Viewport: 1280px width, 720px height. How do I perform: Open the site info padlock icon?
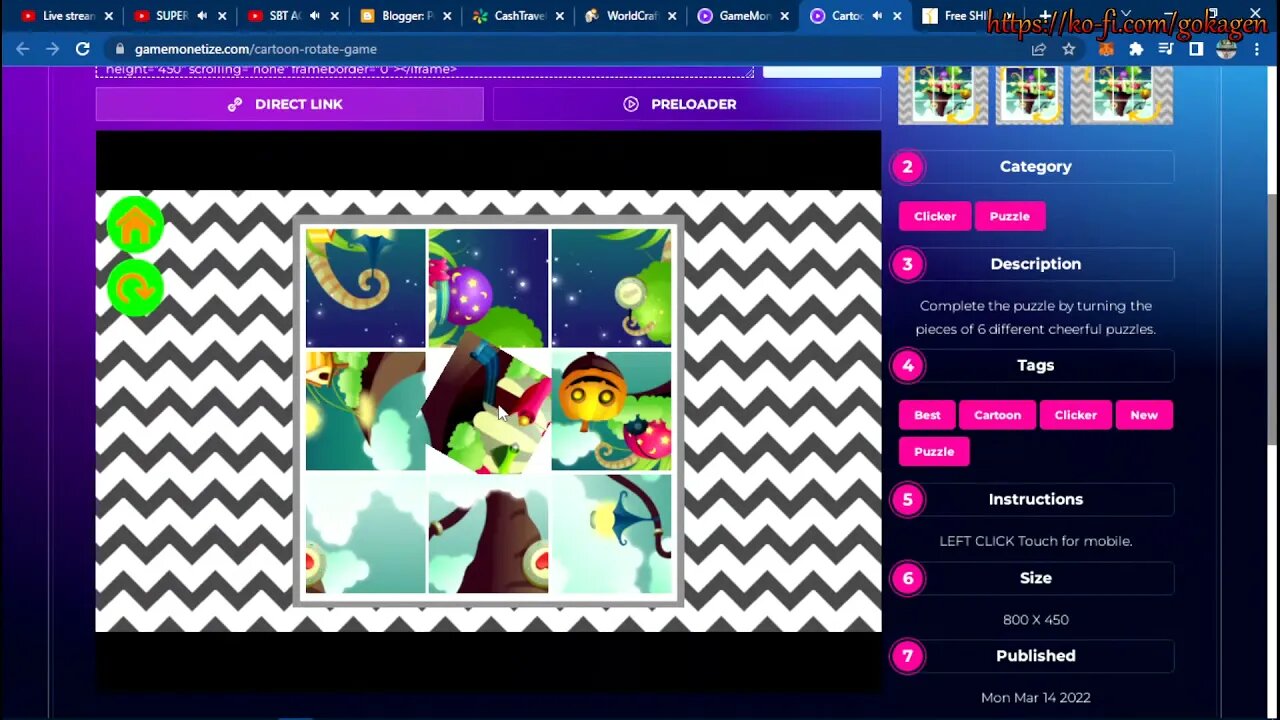[120, 49]
